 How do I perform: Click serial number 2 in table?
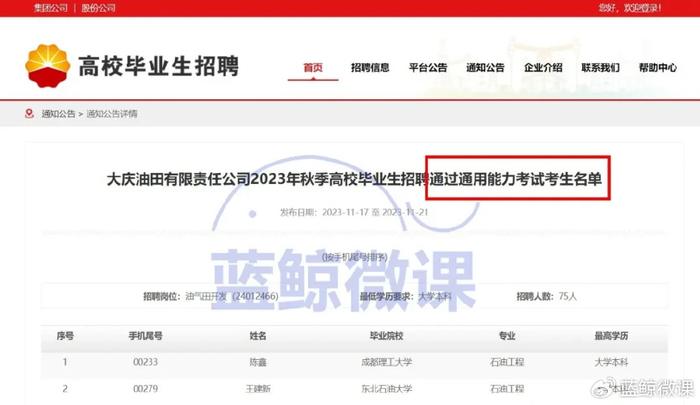click(x=65, y=389)
